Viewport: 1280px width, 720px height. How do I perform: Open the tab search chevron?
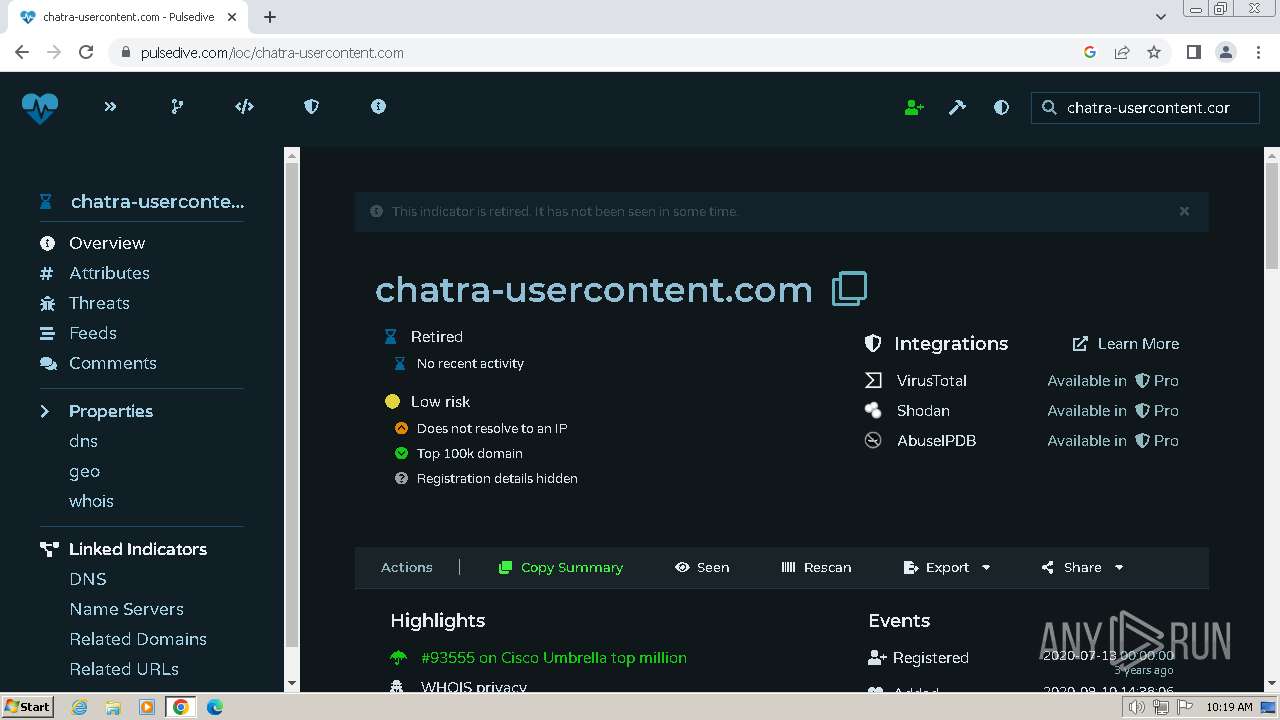point(1160,17)
